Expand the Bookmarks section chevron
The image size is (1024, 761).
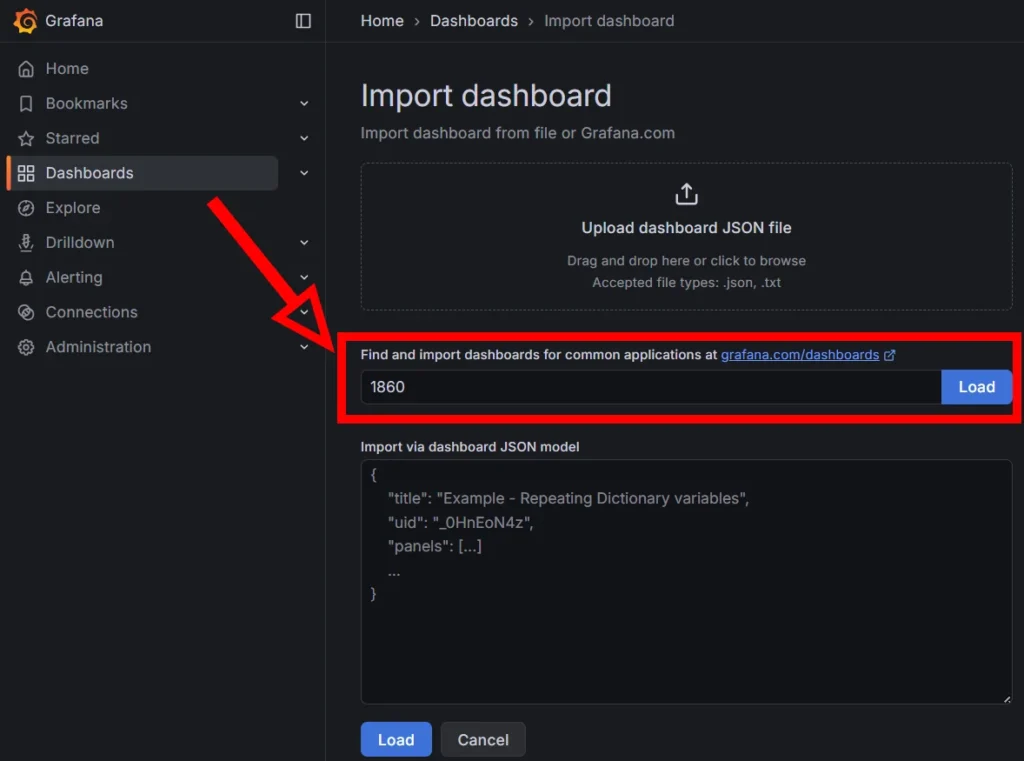point(304,104)
